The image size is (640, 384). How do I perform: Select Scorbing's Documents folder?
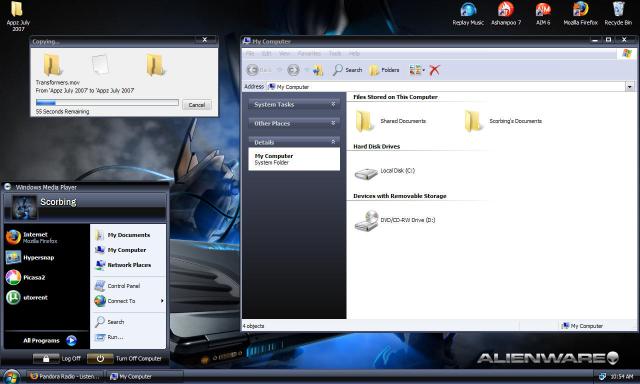coord(503,121)
